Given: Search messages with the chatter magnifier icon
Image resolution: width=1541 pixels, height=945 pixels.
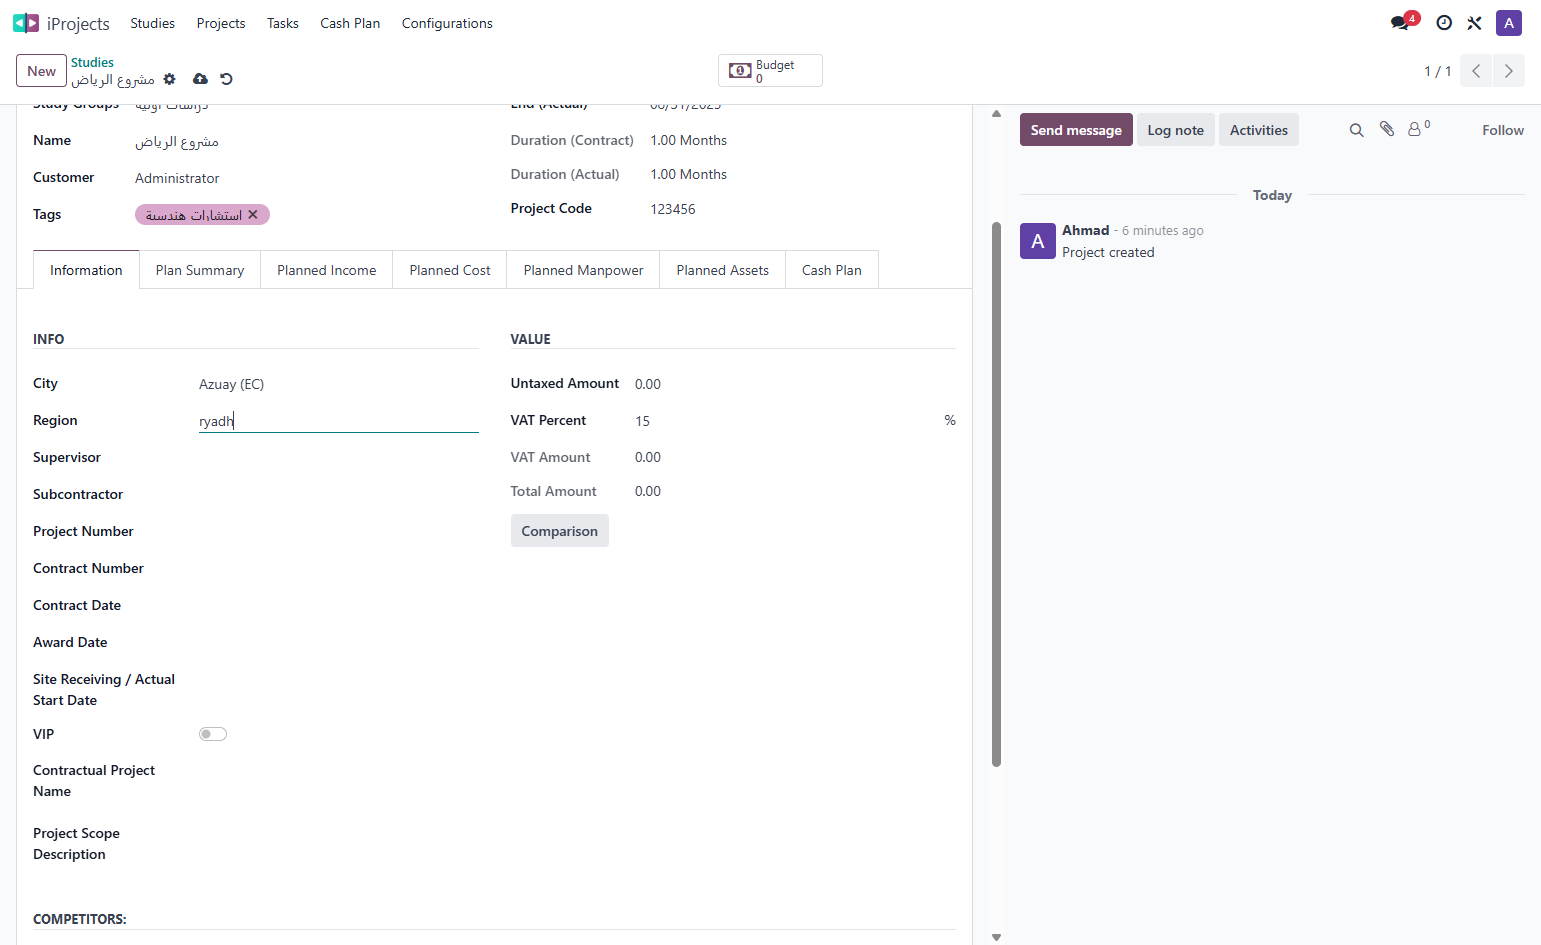Looking at the screenshot, I should pos(1356,130).
